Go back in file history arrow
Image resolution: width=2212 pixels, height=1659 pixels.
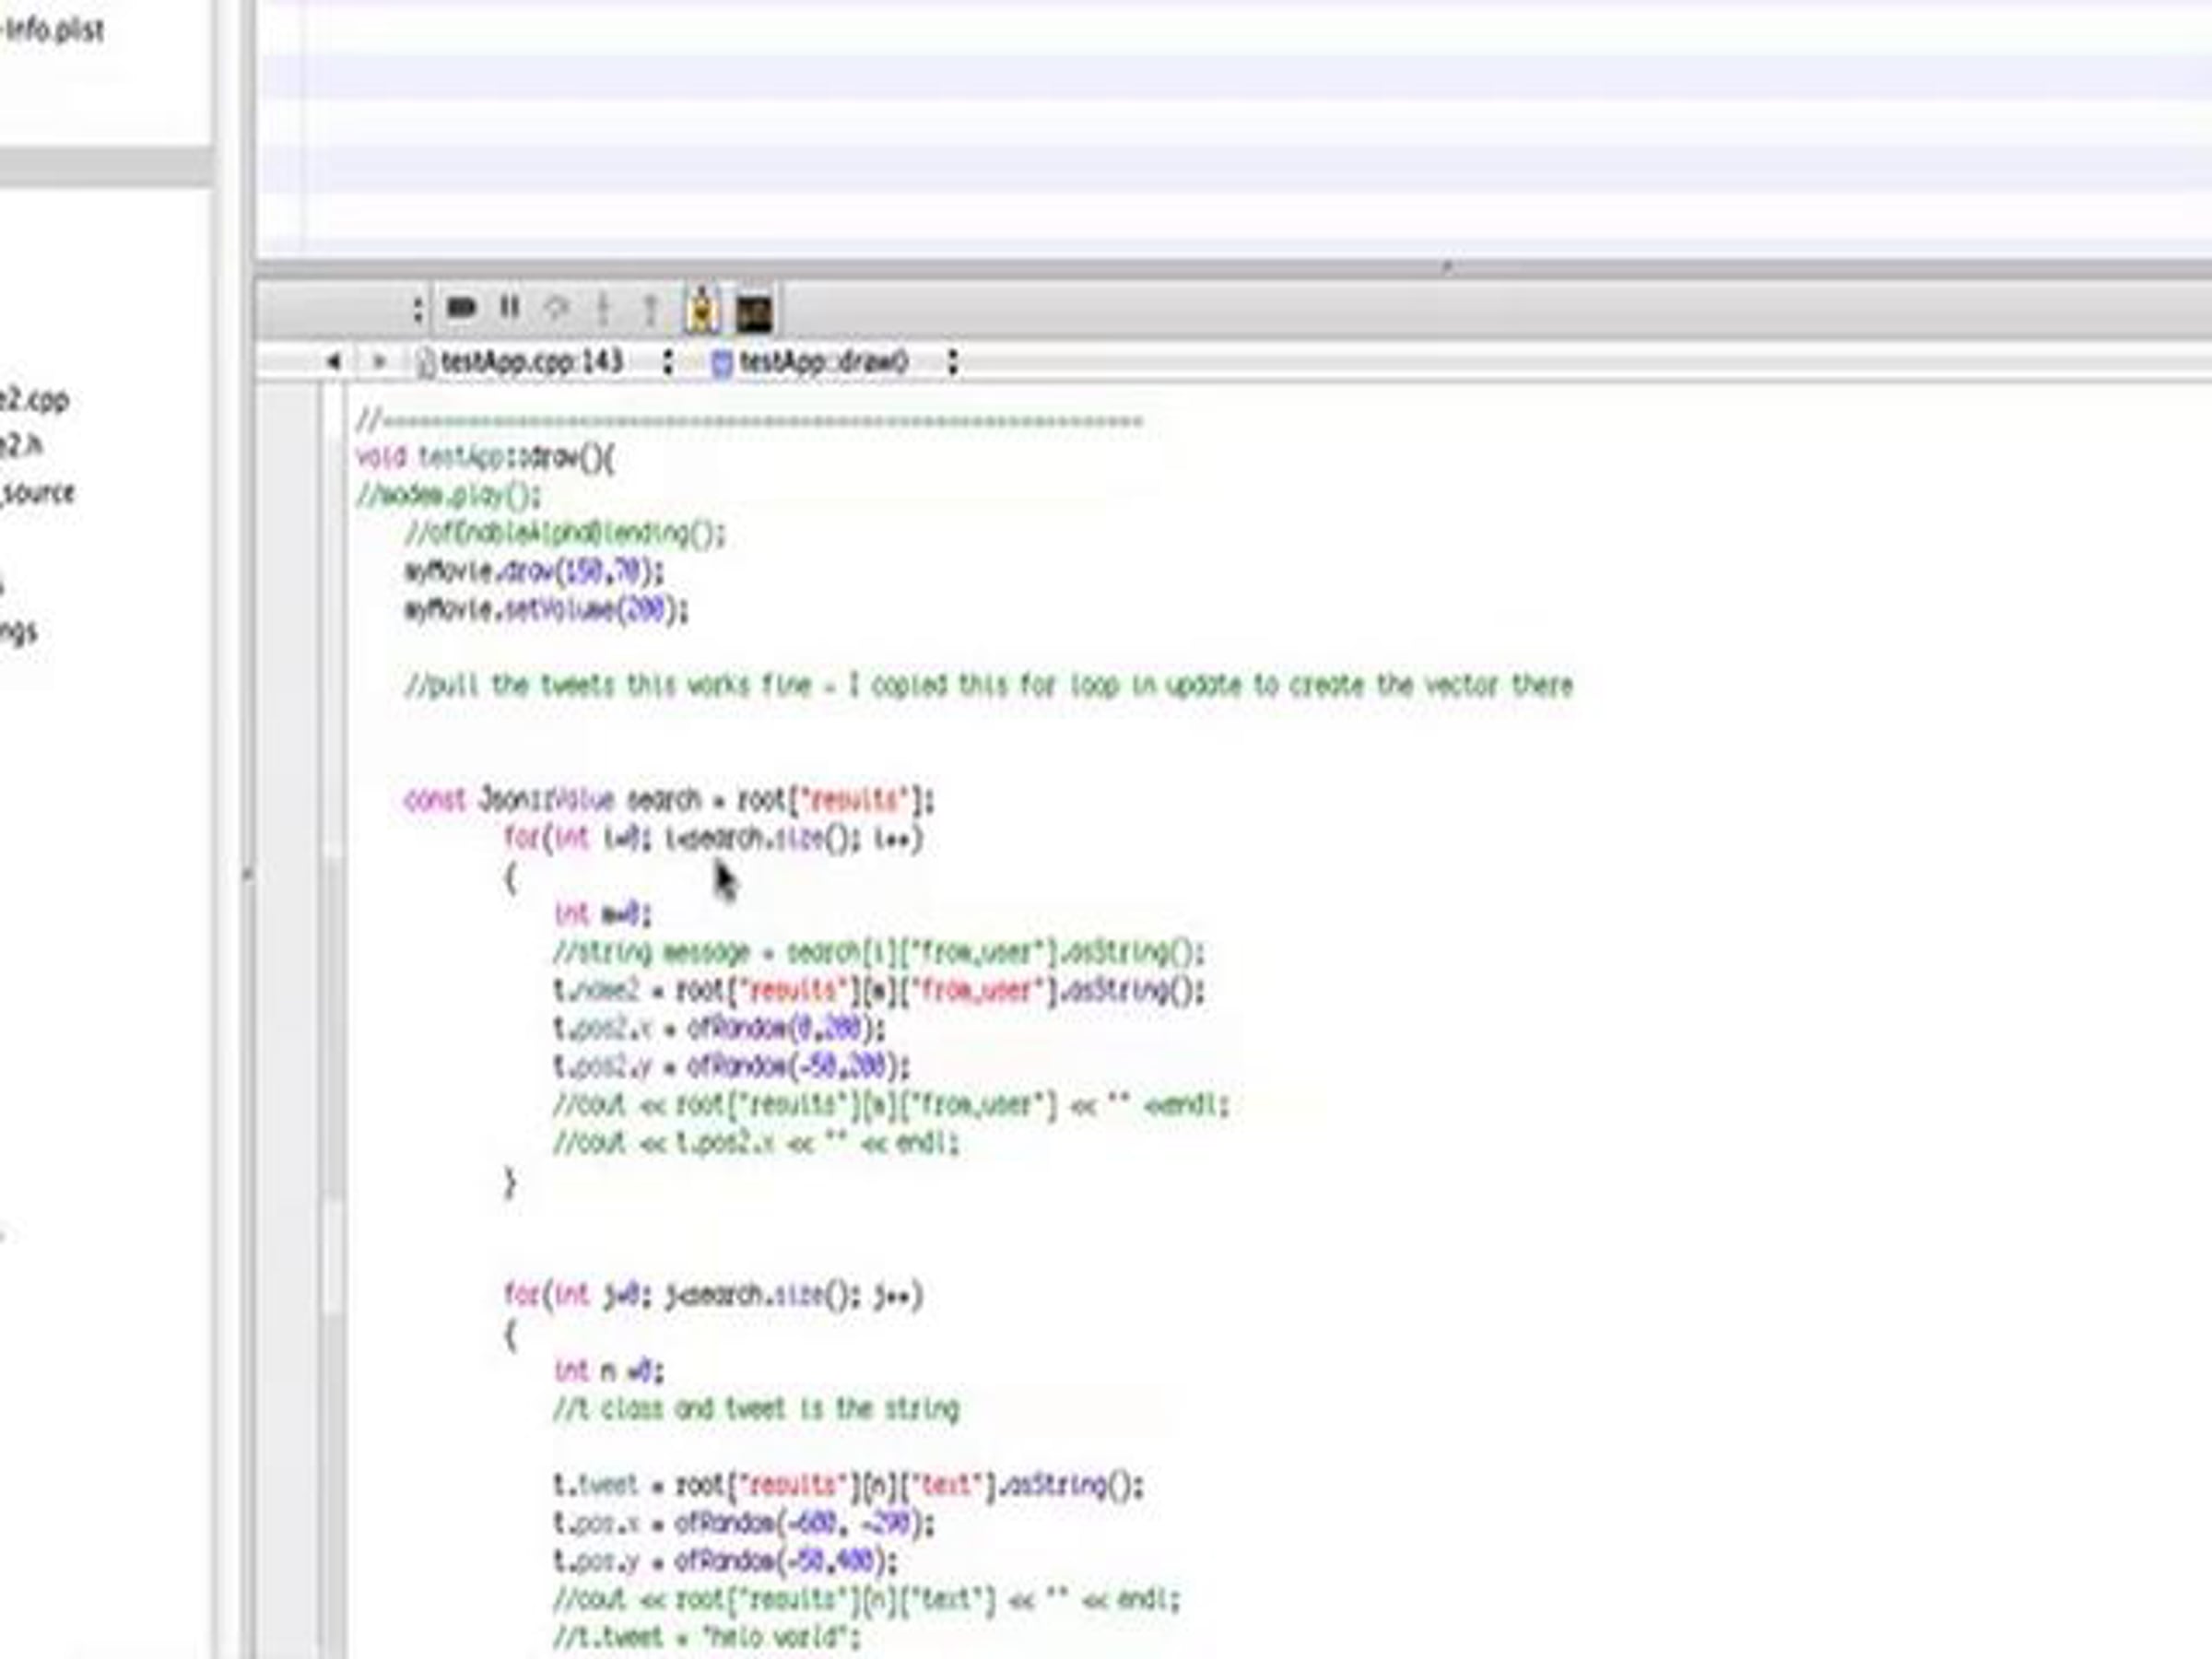coord(333,361)
